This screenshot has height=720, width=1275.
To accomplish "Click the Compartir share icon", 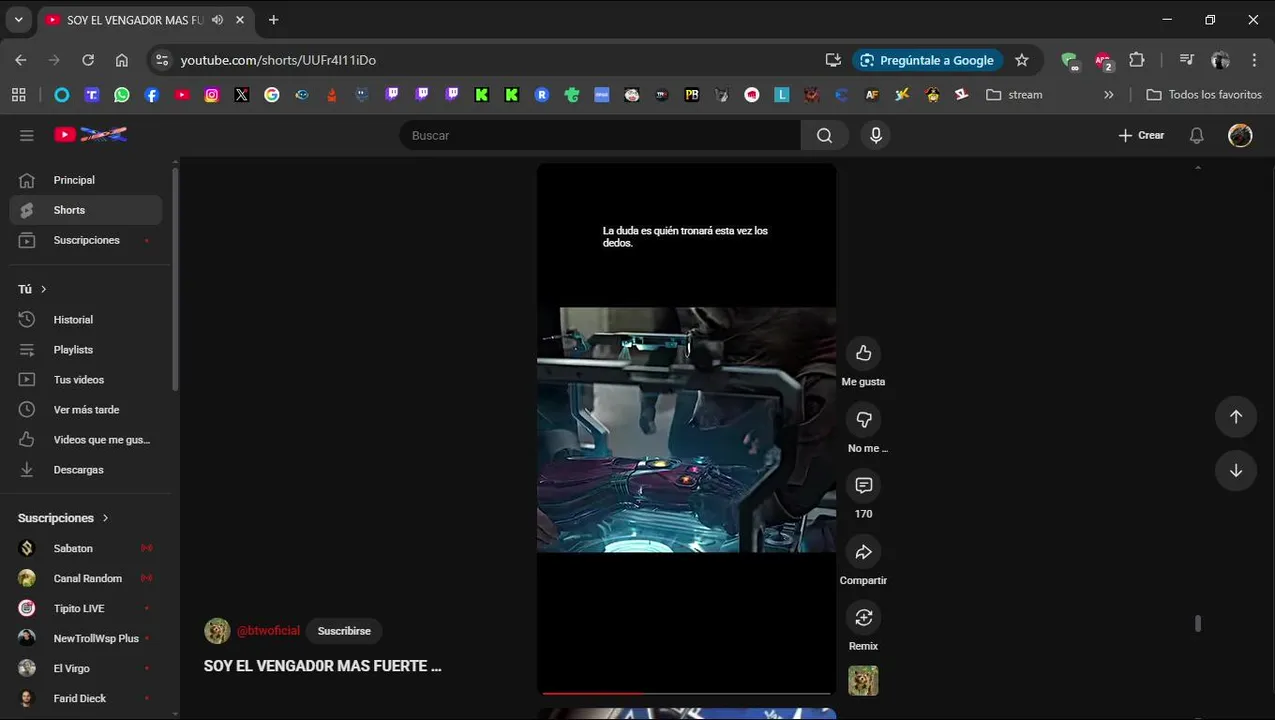I will 863,552.
